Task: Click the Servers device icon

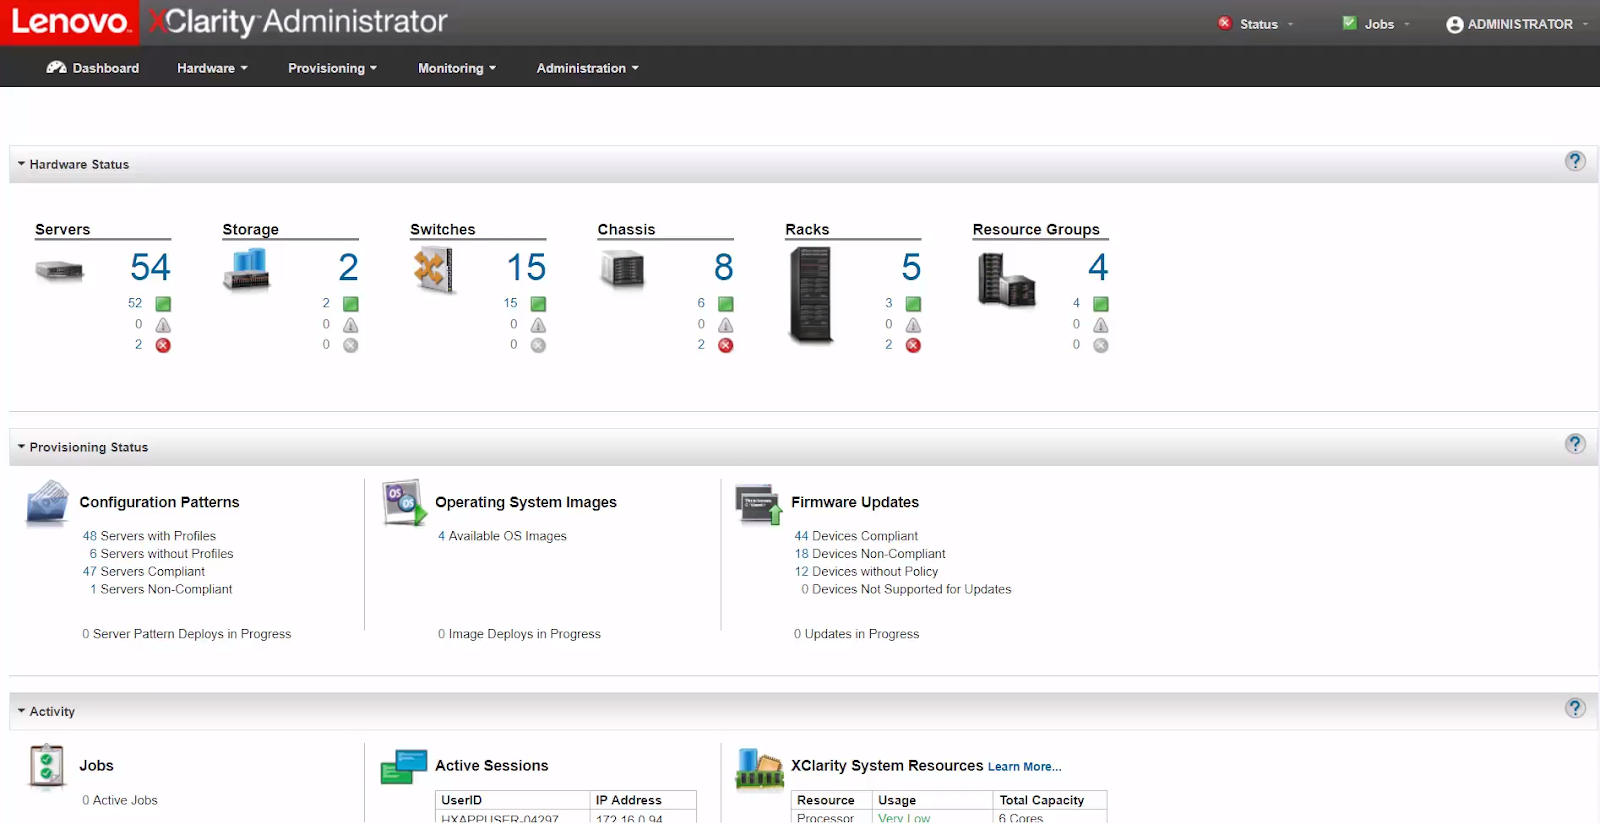Action: pos(59,270)
